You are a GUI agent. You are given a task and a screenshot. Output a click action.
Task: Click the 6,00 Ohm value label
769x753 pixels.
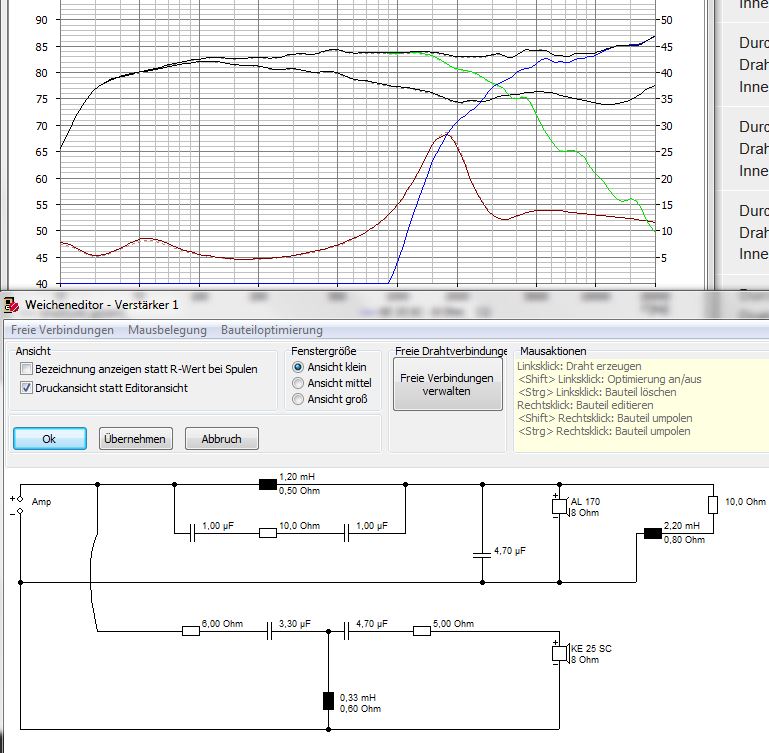click(223, 624)
